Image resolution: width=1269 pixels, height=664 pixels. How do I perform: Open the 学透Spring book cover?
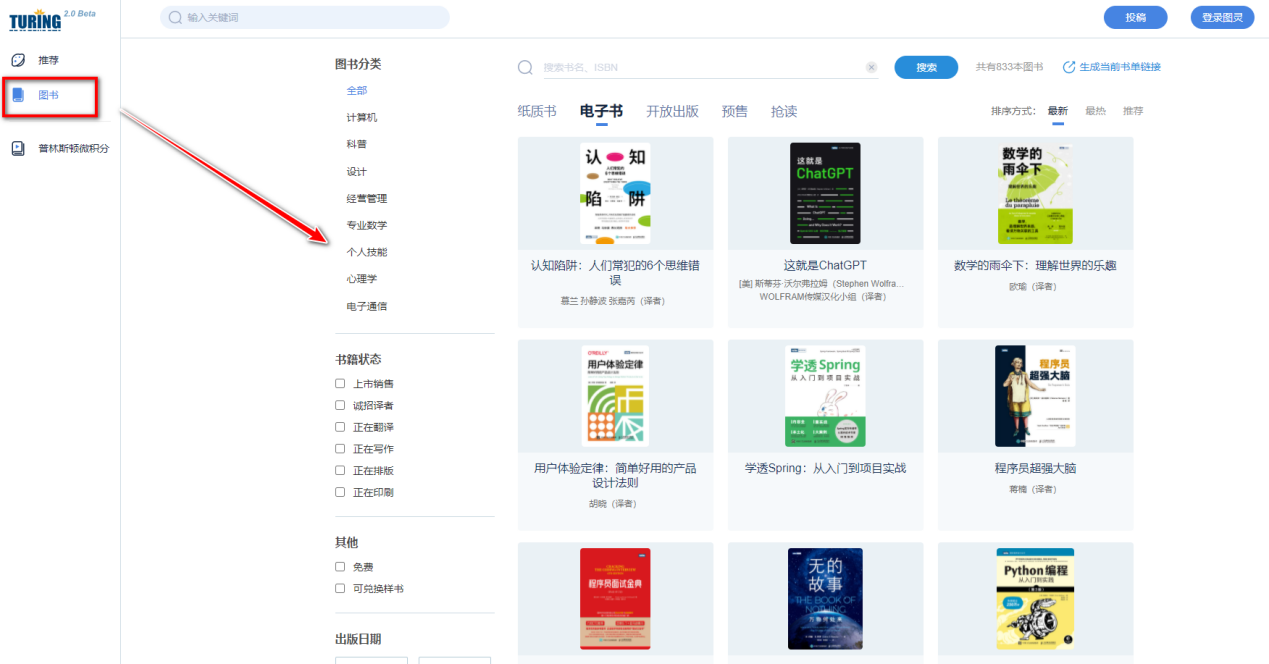tap(825, 396)
